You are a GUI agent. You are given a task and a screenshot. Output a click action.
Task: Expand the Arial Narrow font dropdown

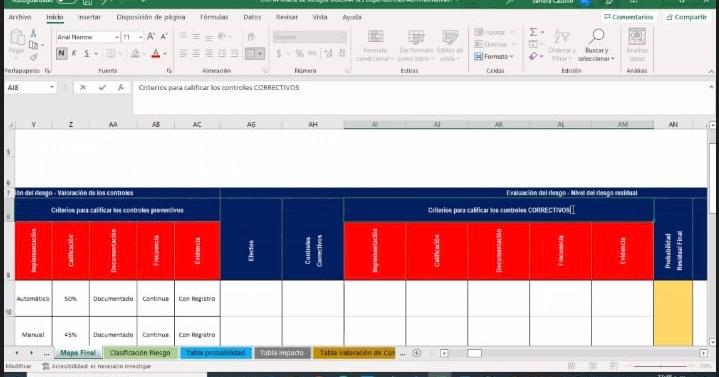click(x=117, y=37)
